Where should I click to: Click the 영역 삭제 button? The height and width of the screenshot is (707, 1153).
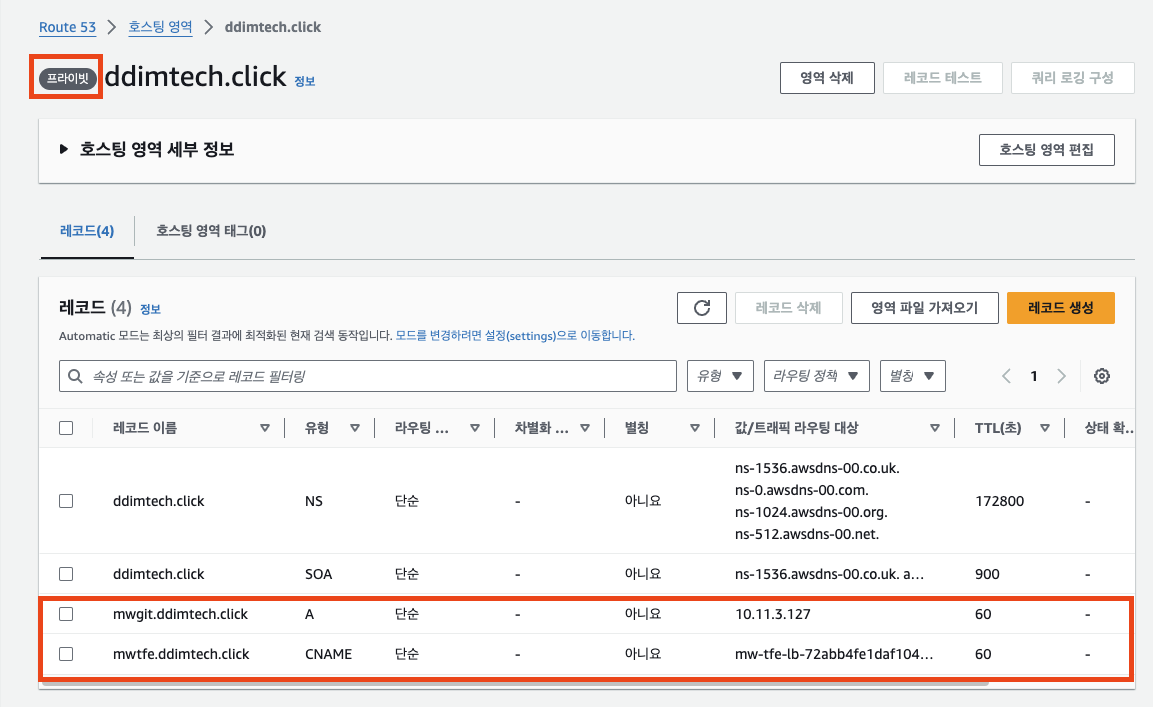[827, 78]
